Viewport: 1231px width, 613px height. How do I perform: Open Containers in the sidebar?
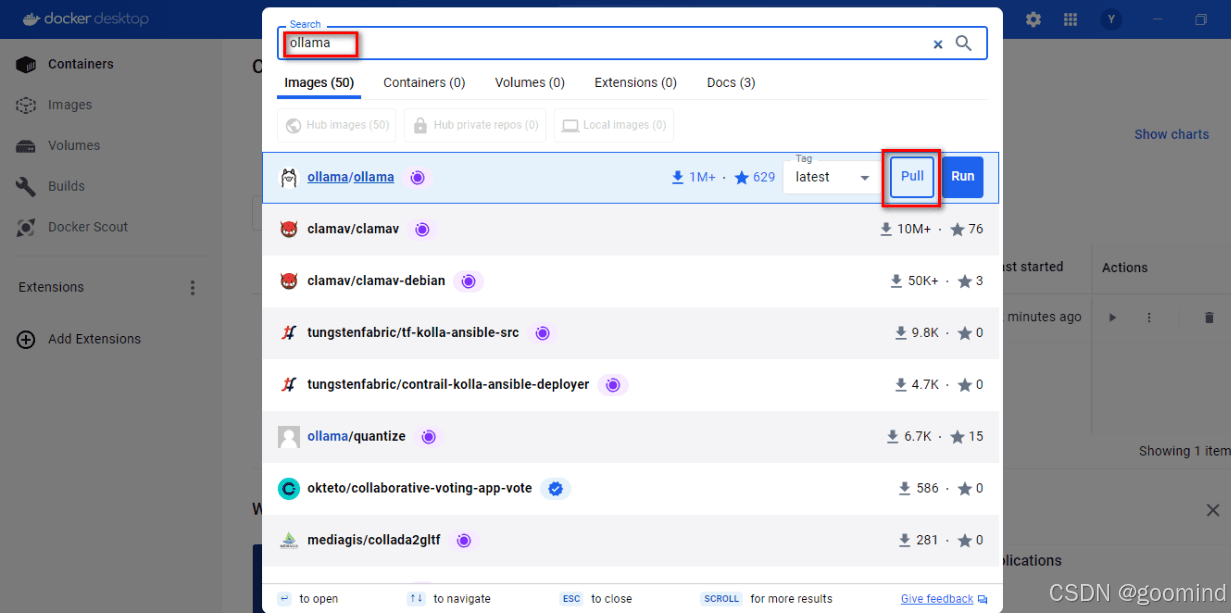pos(81,64)
